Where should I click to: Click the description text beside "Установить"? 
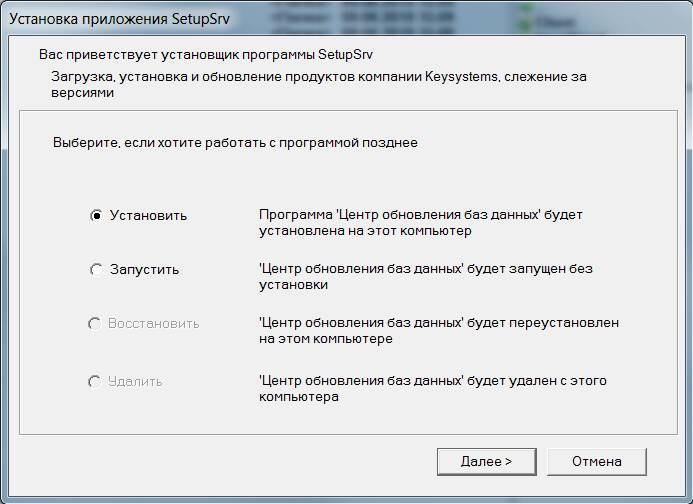420,223
